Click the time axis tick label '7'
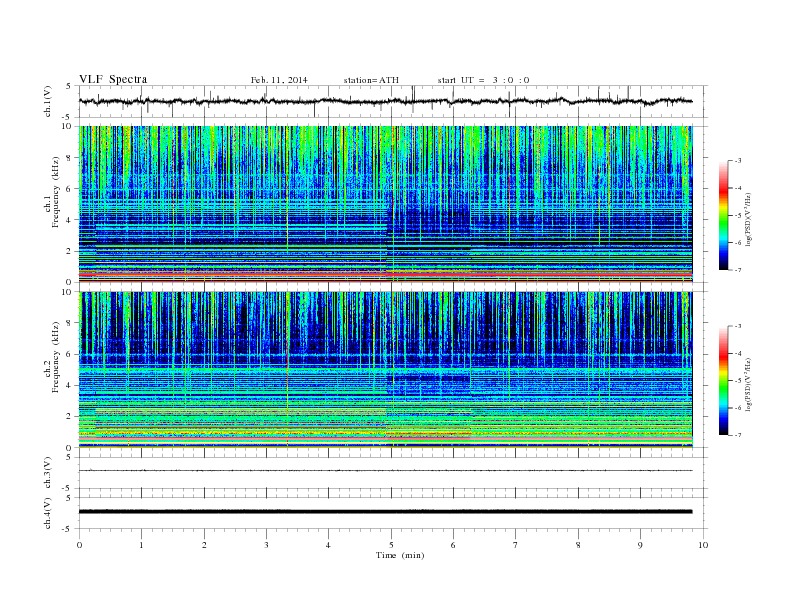This screenshot has width=792, height=612. click(x=516, y=545)
